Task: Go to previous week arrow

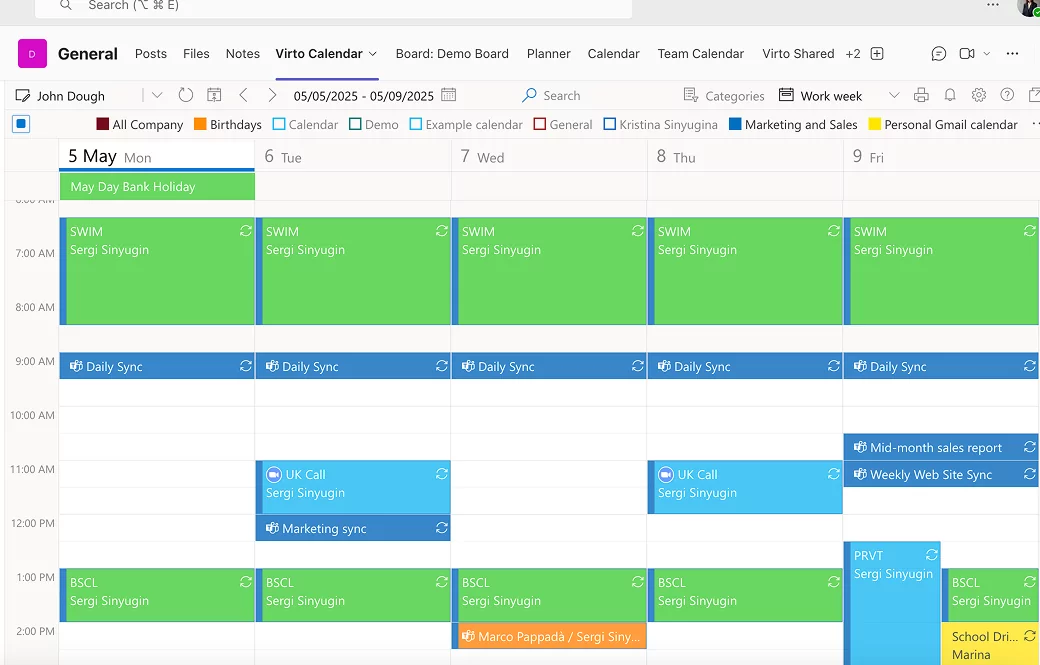Action: 243,95
